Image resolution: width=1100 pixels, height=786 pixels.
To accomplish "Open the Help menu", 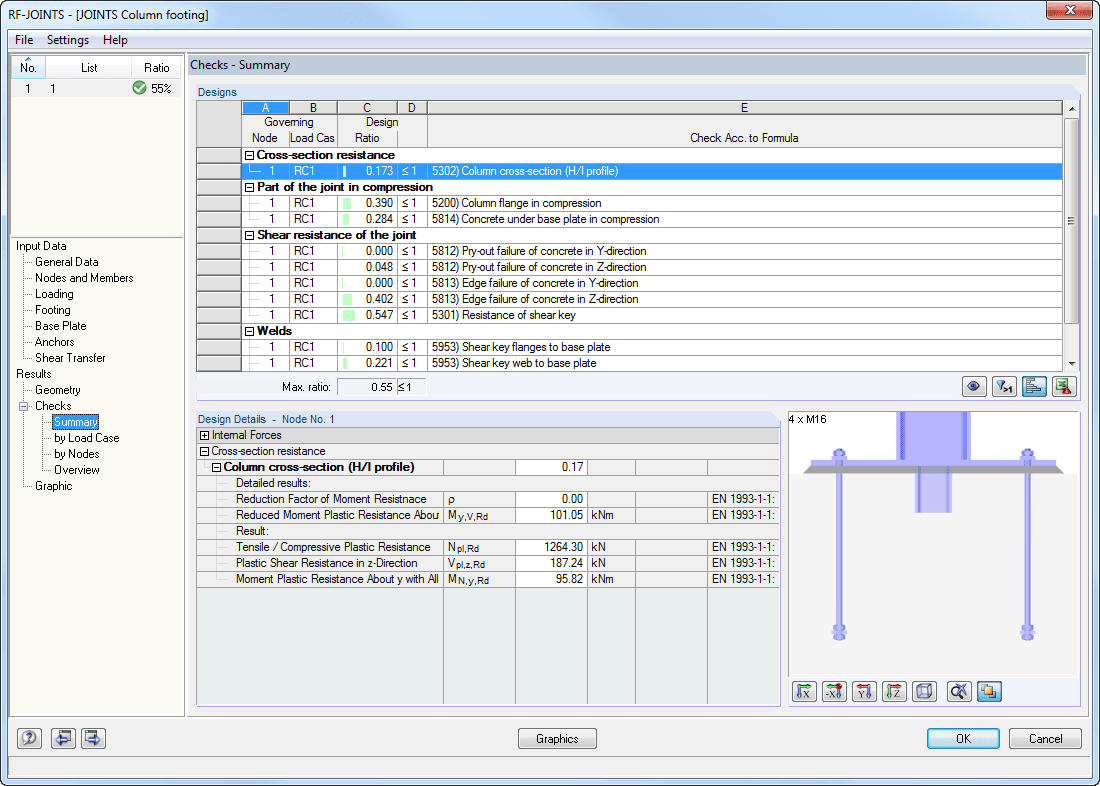I will point(115,40).
